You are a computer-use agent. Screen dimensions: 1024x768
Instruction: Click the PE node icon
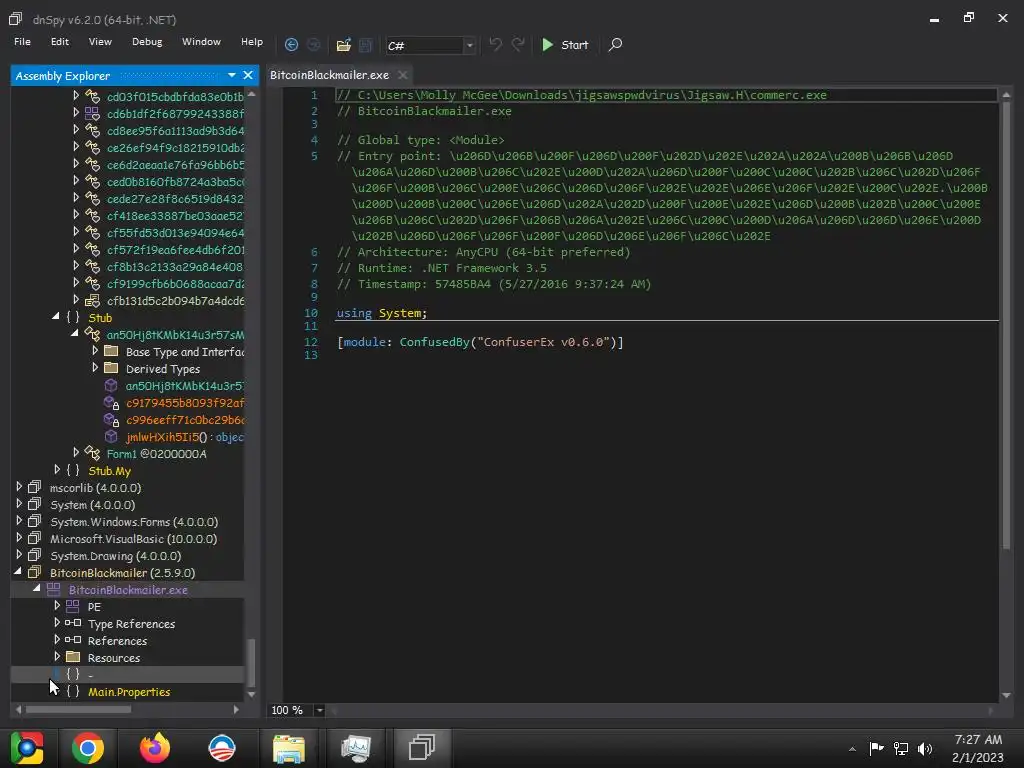(x=72, y=606)
